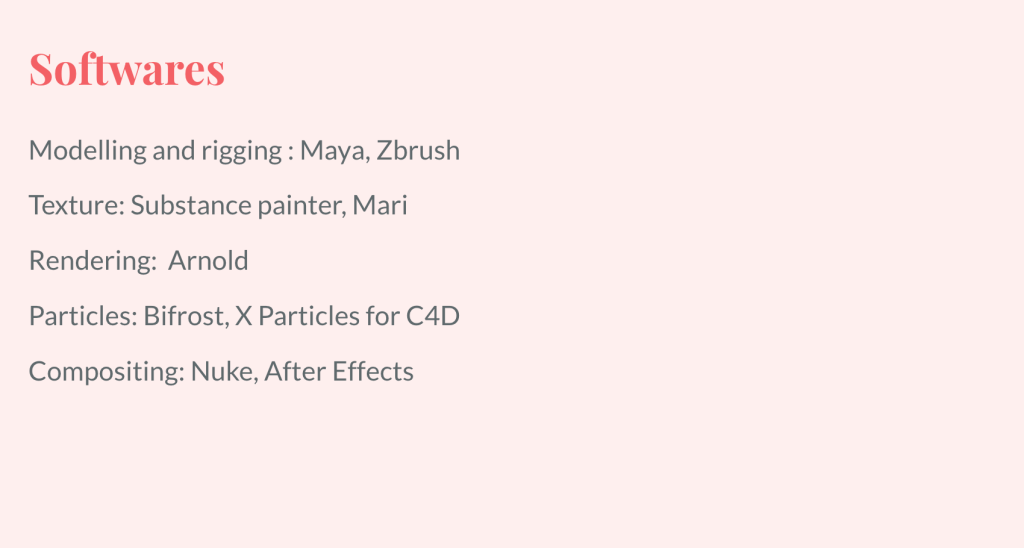Click the word Mari

coord(380,205)
